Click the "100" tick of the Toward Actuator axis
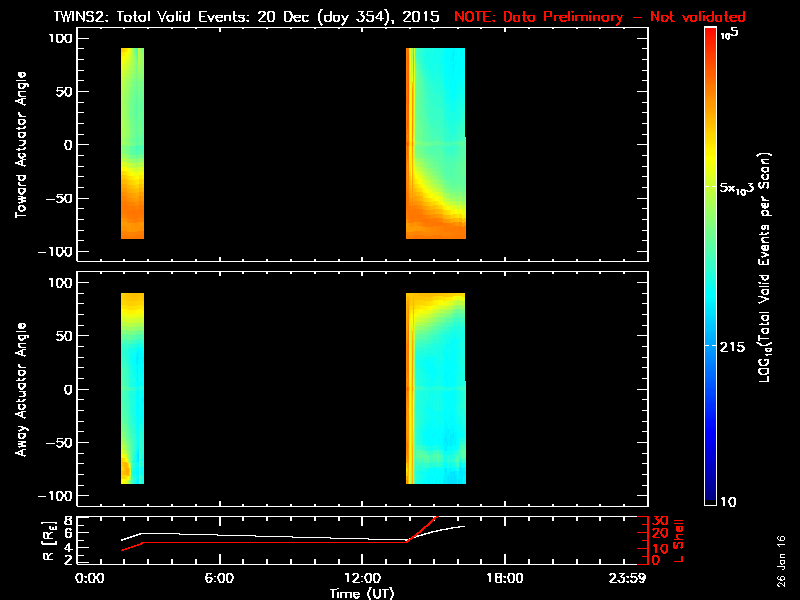800x600 pixels. [61, 38]
